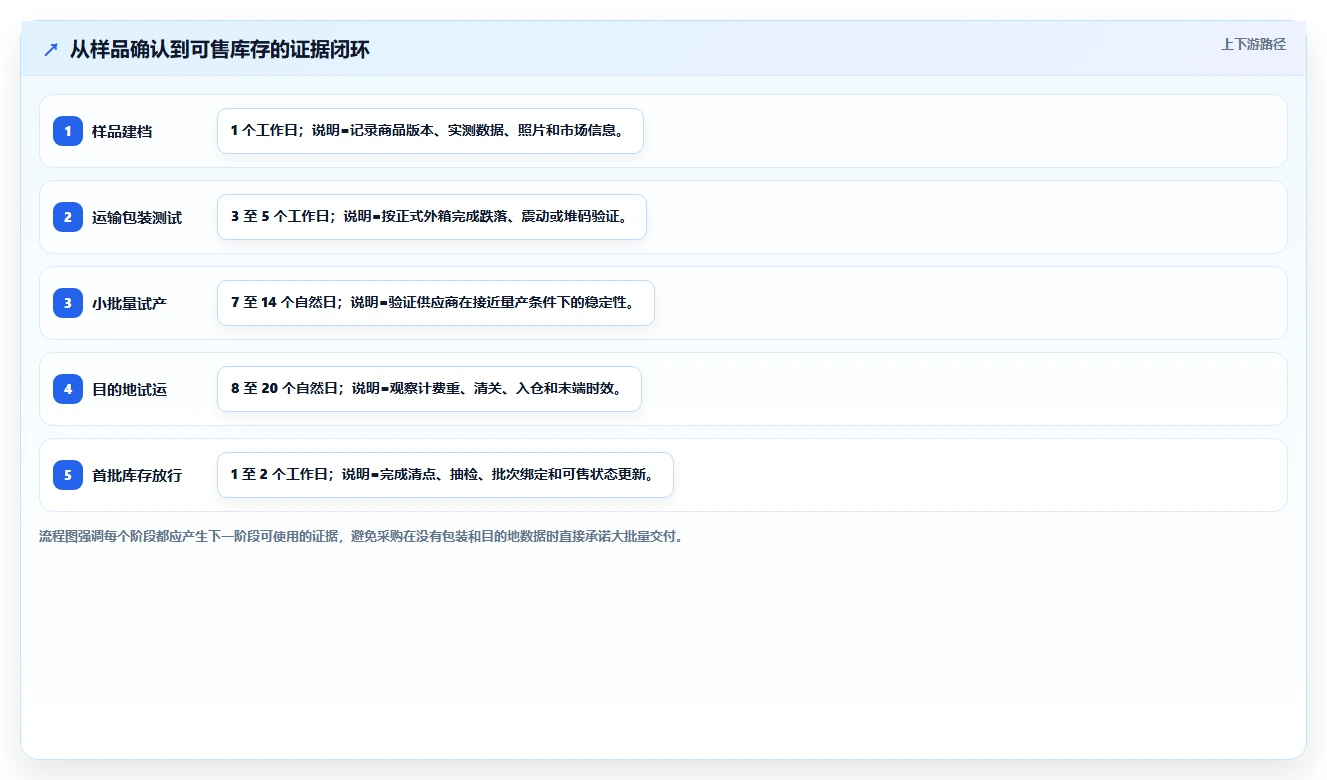This screenshot has height=780, width=1327.
Task: Select the 运输包装测试 step label
Action: (137, 217)
